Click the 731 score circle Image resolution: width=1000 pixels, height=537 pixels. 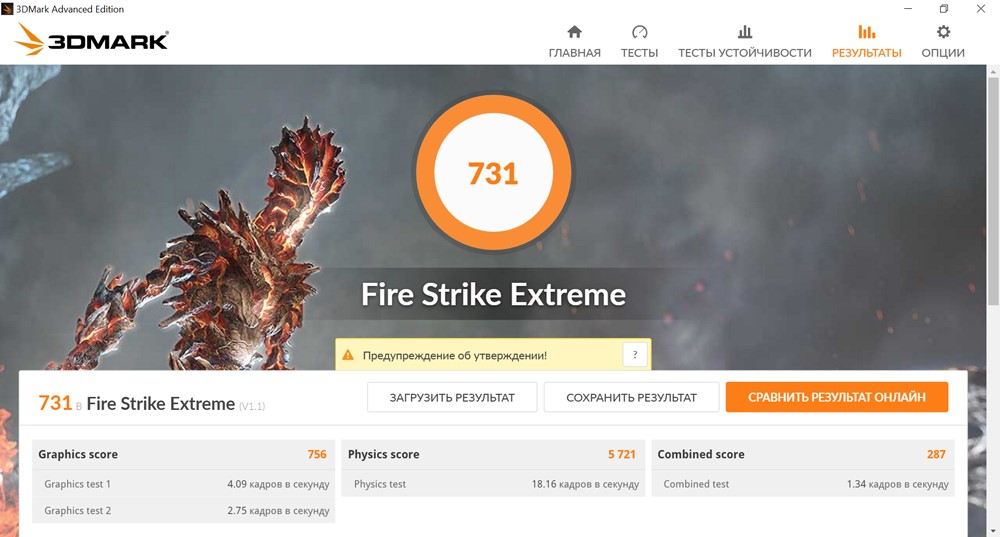pos(493,173)
